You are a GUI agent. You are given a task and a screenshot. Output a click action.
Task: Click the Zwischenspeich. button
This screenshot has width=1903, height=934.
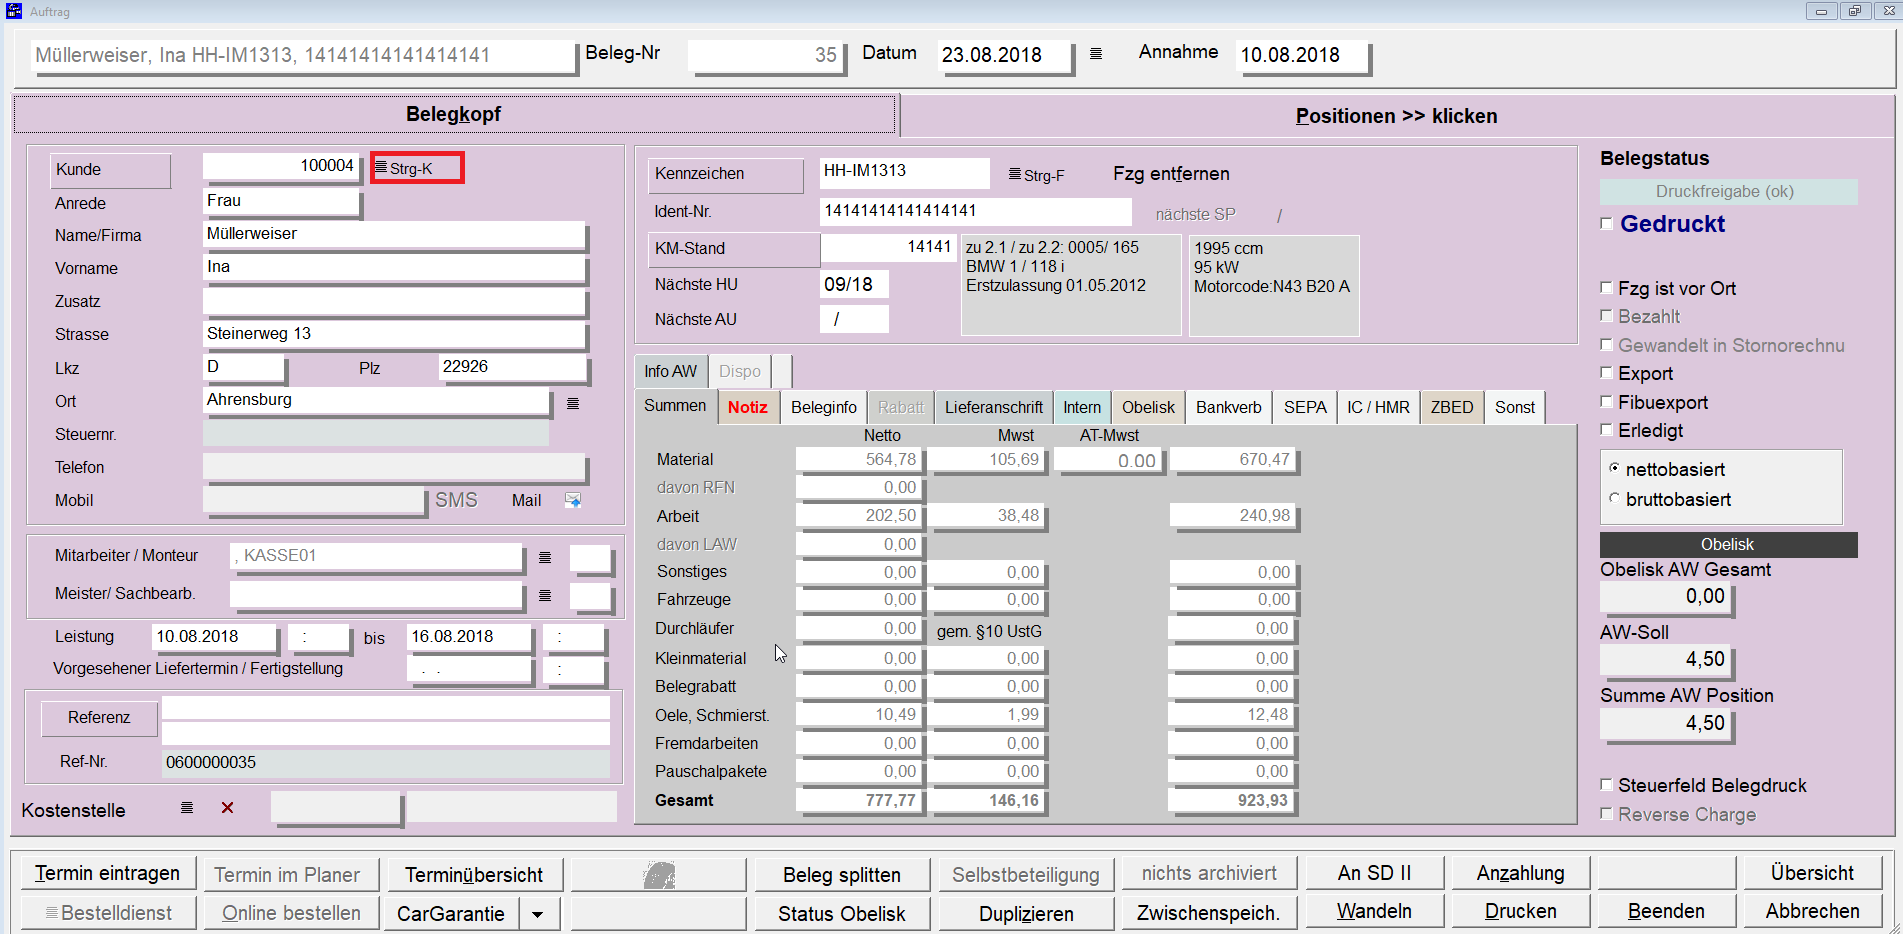click(1209, 913)
